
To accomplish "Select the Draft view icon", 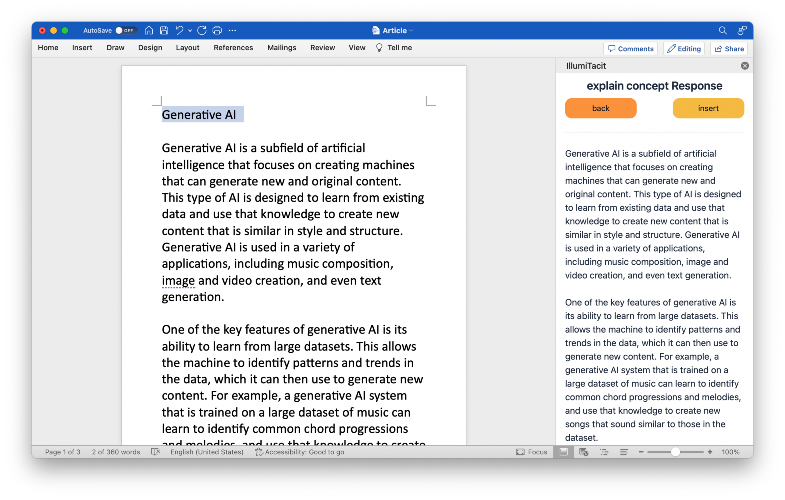I will [x=624, y=452].
